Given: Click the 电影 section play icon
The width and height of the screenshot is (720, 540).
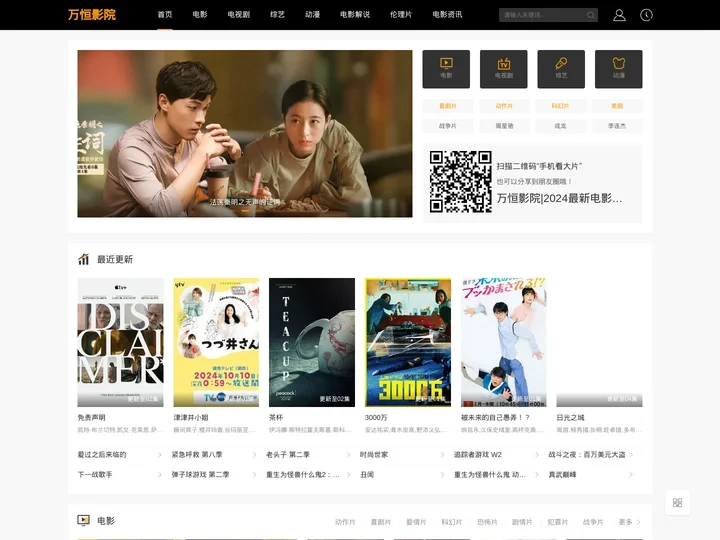Looking at the screenshot, I should tap(83, 520).
